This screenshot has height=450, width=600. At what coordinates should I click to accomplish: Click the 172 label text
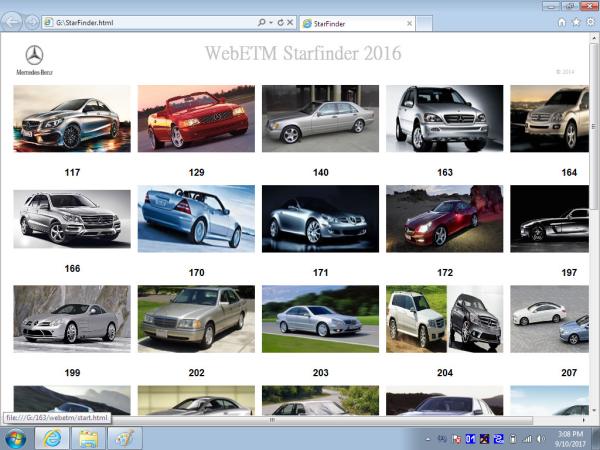pos(445,273)
